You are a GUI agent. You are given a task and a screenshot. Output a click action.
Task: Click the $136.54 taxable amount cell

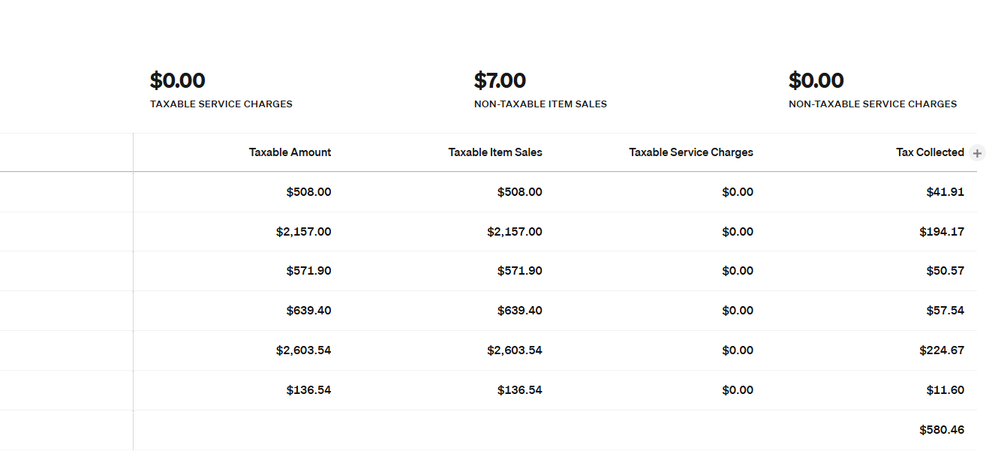[309, 390]
